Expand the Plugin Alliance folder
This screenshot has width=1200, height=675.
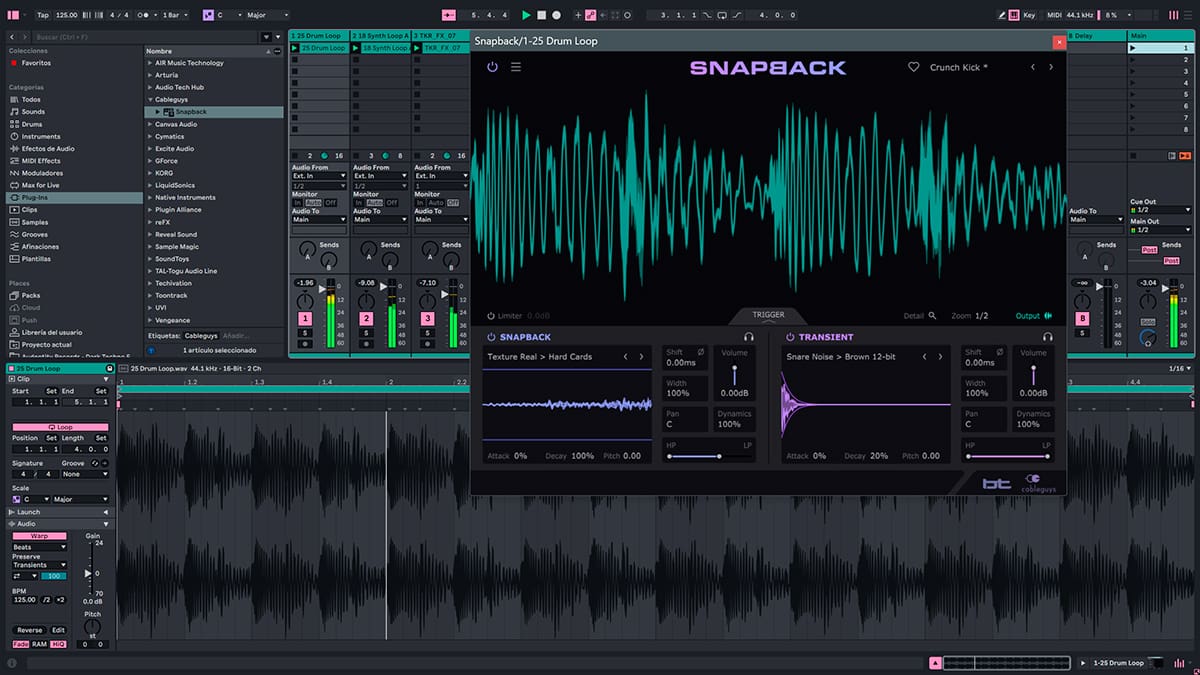150,210
